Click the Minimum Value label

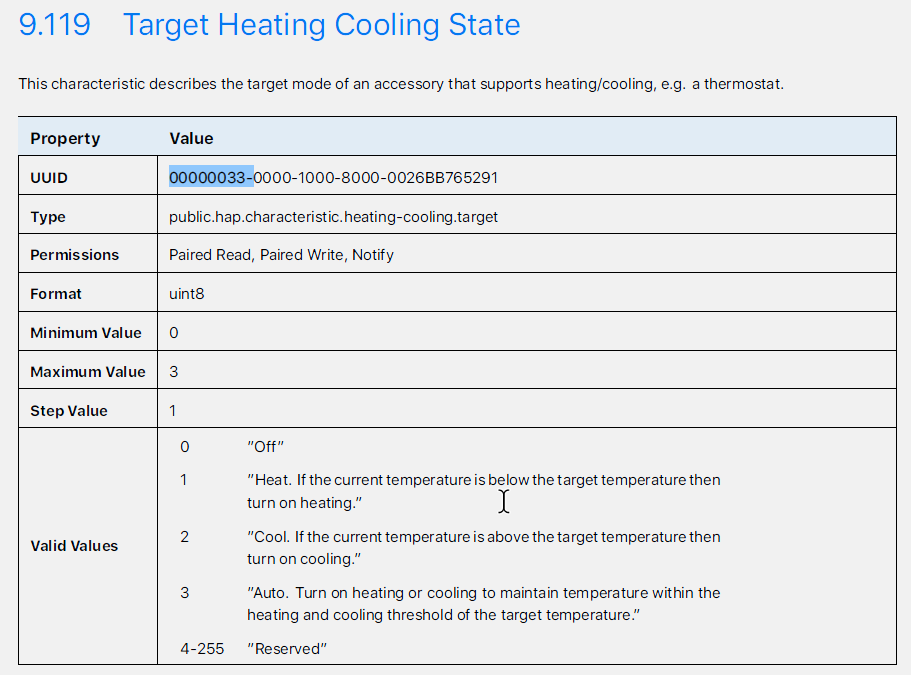pyautogui.click(x=86, y=333)
